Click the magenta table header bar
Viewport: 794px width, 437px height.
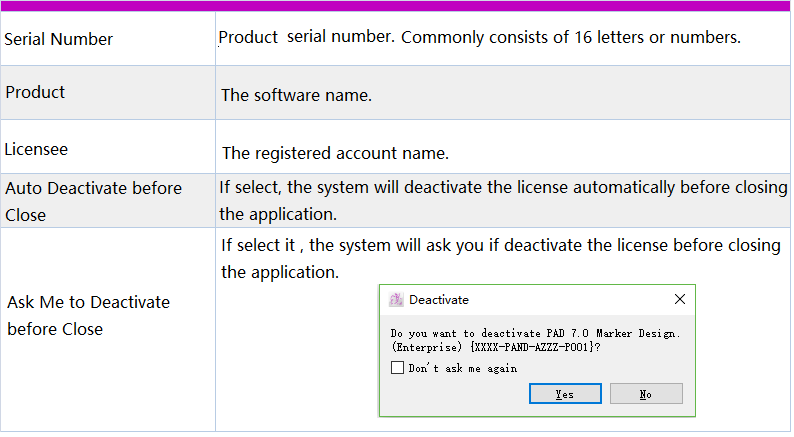[x=397, y=6]
